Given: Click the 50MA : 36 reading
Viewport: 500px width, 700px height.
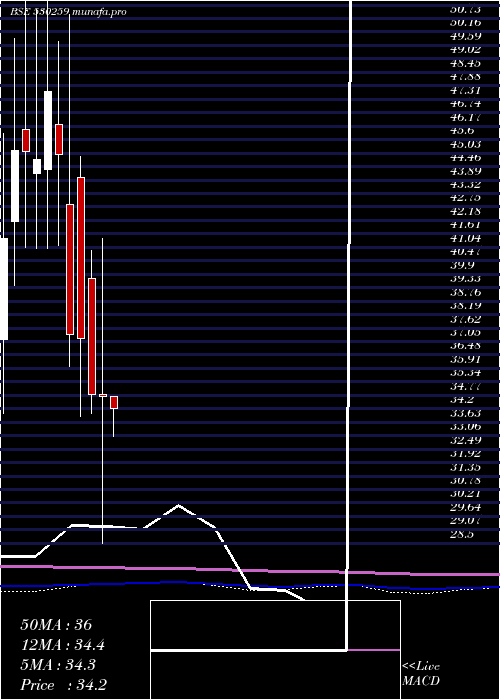Looking at the screenshot, I should (56, 625).
